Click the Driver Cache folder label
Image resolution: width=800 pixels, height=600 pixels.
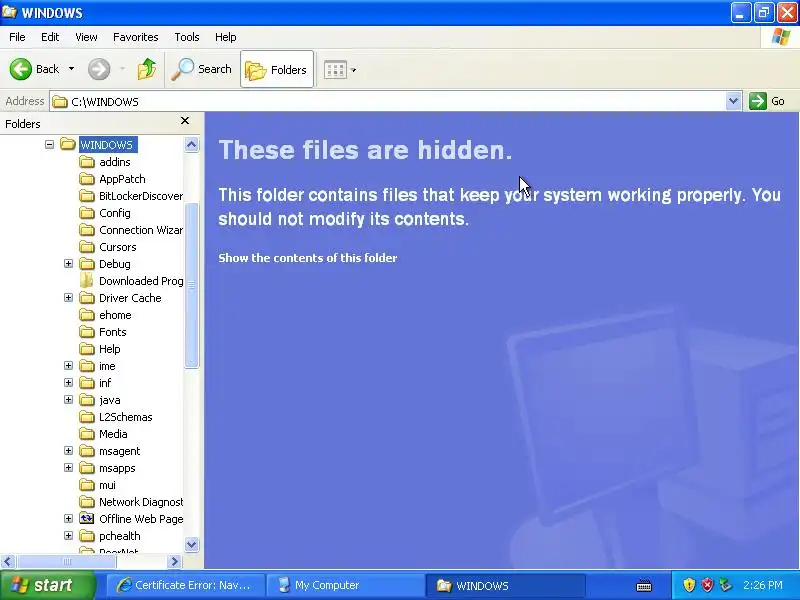[x=130, y=298]
